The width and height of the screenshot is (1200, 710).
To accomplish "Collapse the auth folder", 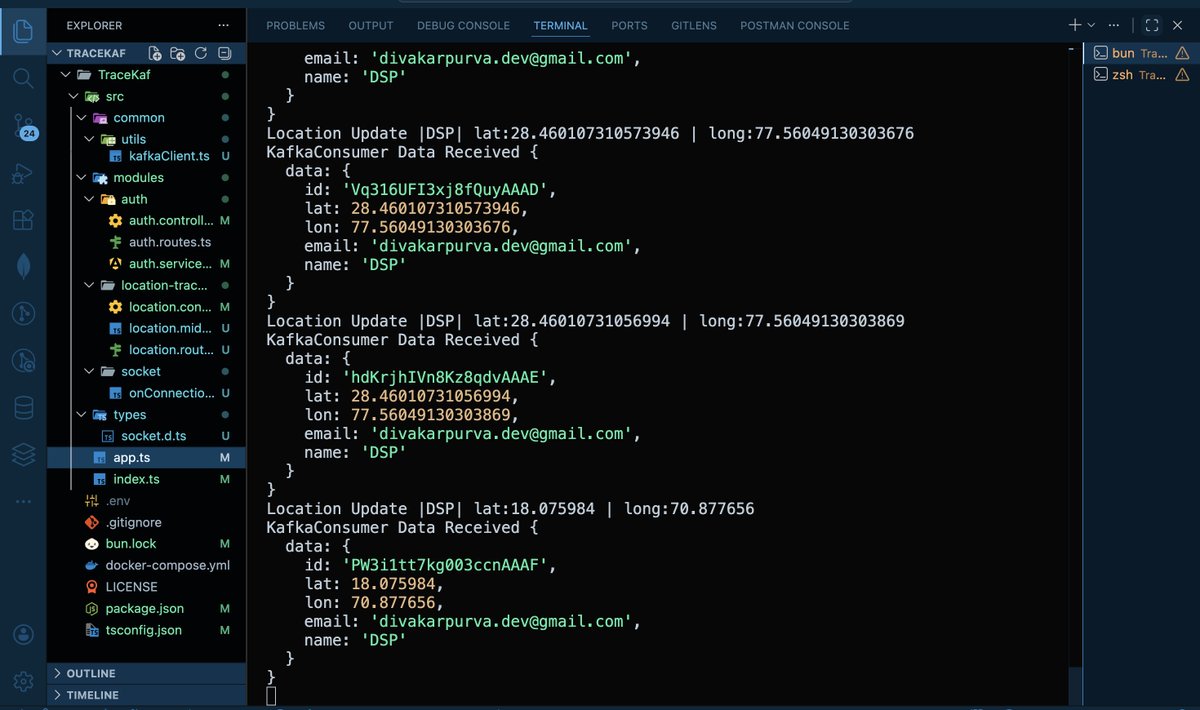I will click(x=90, y=199).
